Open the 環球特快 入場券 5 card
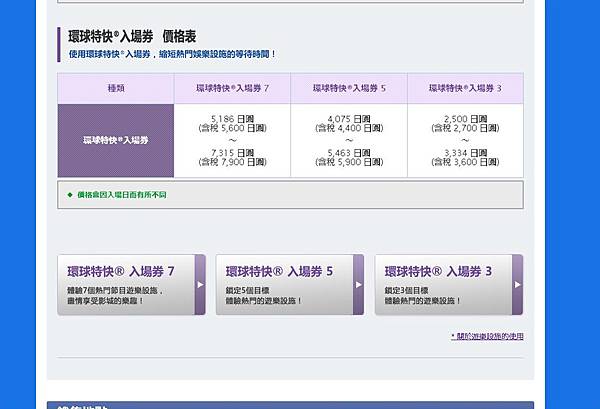This screenshot has width=600, height=409. (290, 285)
